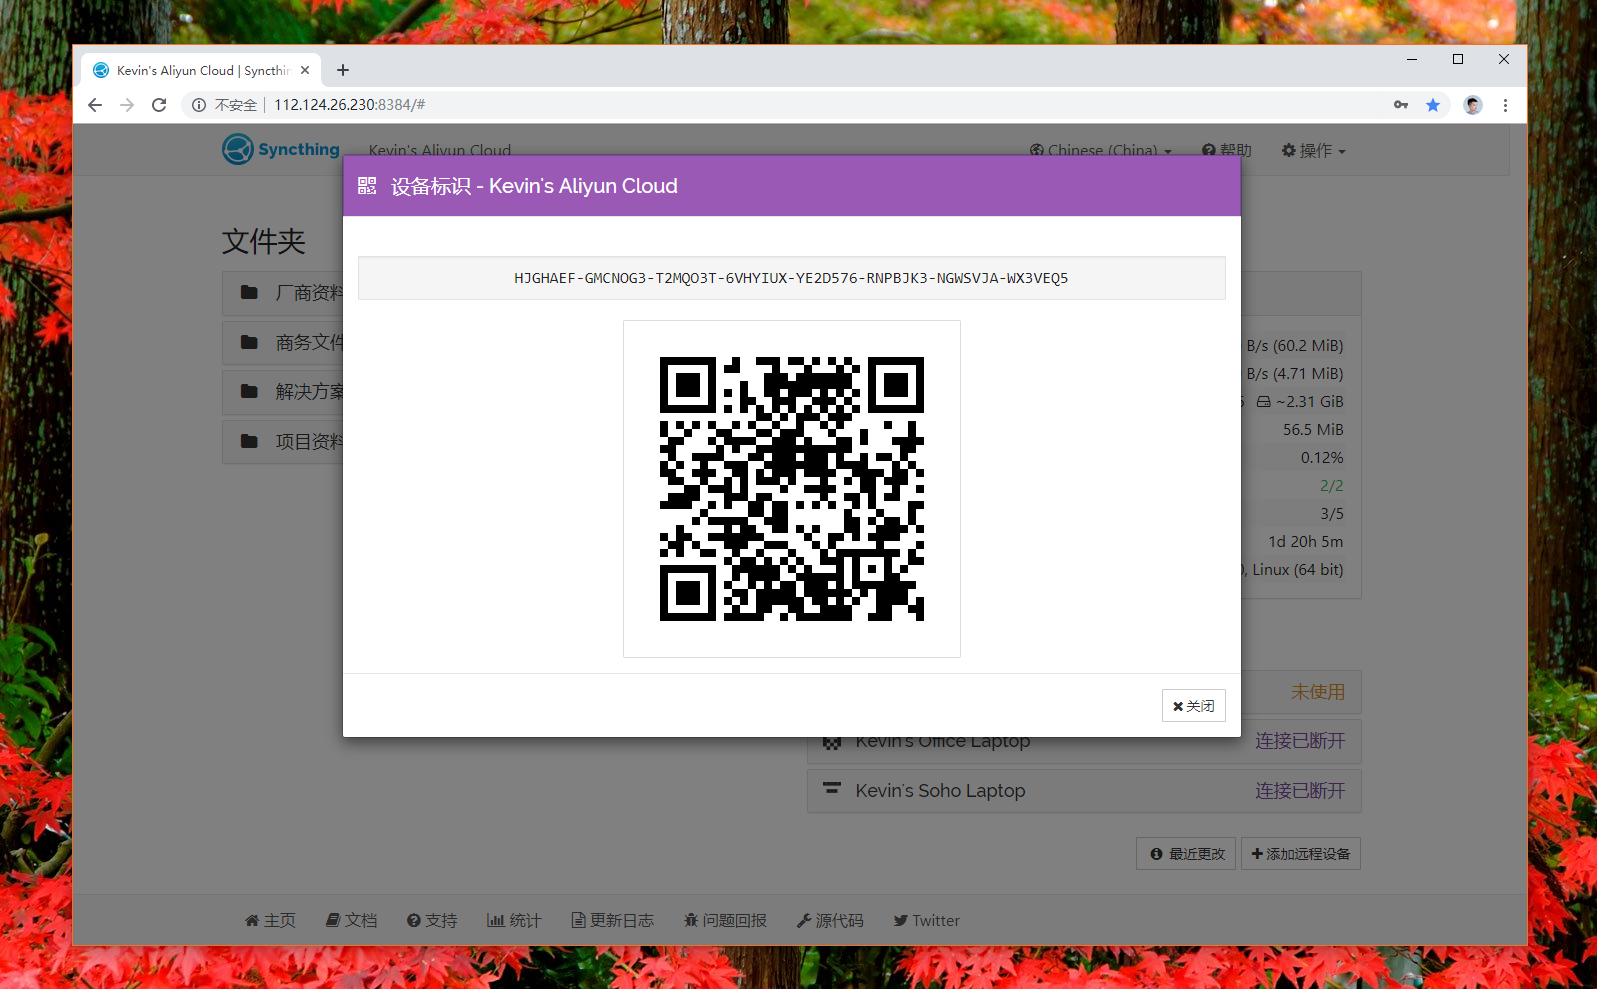This screenshot has width=1597, height=989.
Task: Close the Kevin's Aliyun Cloud tab
Action: coord(305,70)
